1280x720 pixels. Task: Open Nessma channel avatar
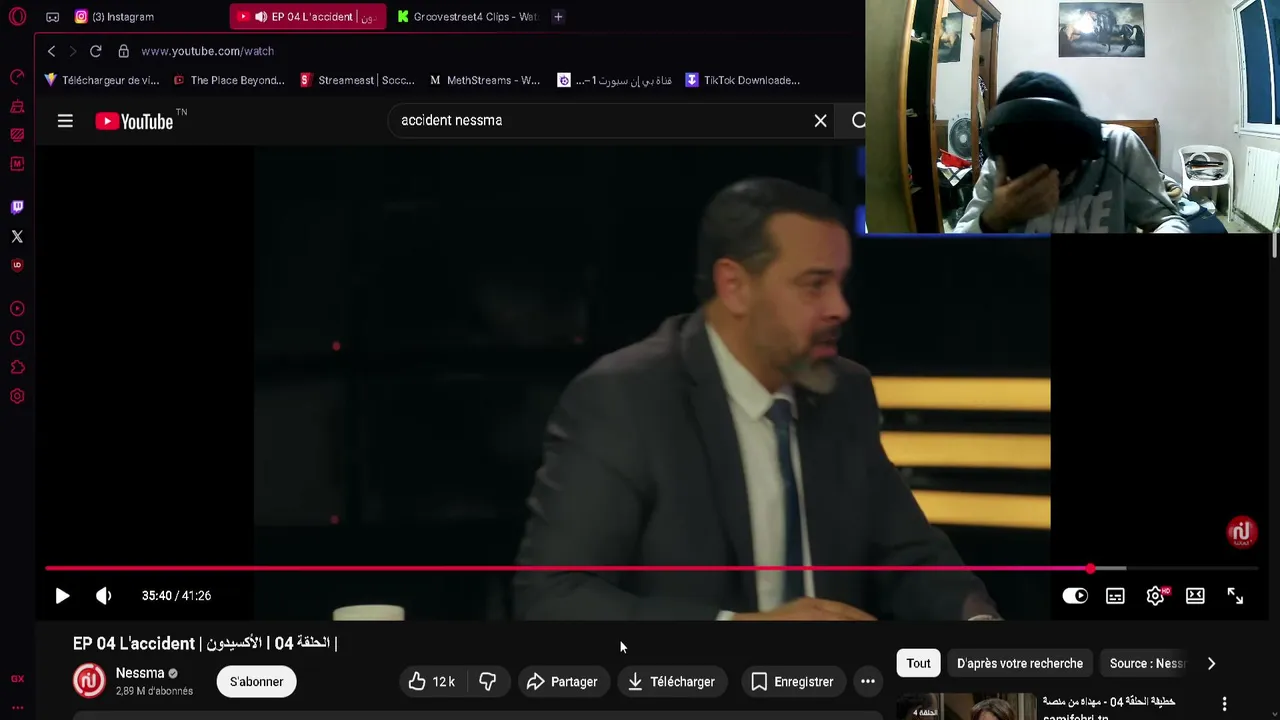(89, 681)
